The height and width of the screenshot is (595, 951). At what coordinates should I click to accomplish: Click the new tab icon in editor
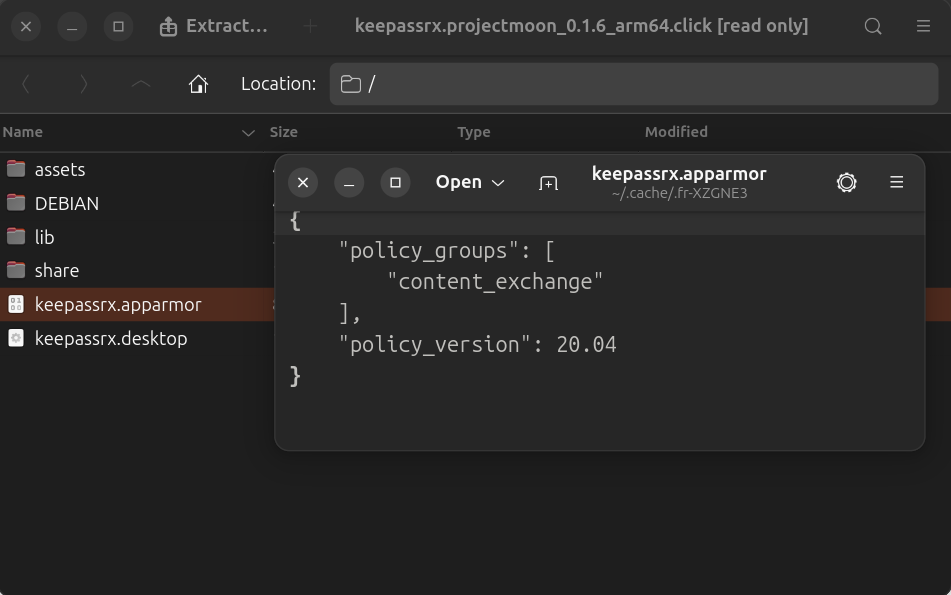(548, 183)
